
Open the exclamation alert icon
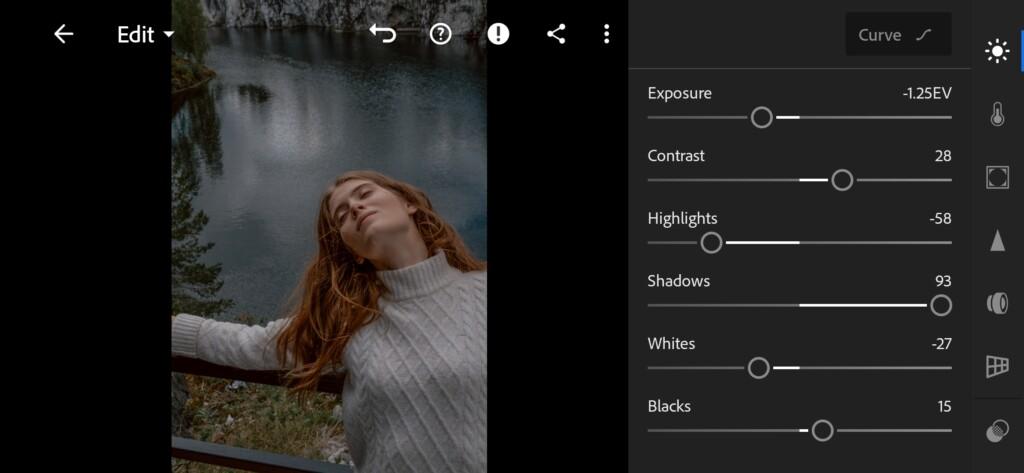click(x=498, y=34)
